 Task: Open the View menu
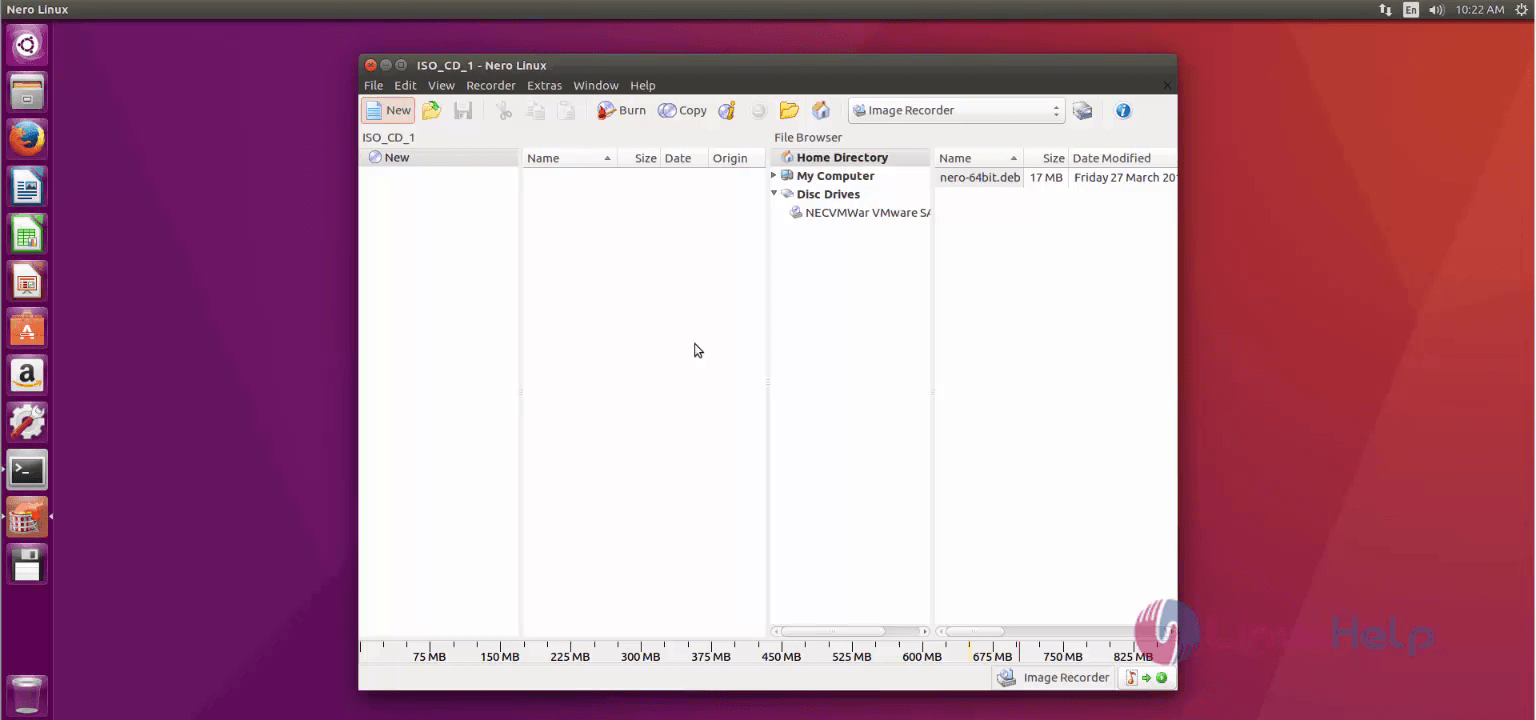tap(441, 85)
